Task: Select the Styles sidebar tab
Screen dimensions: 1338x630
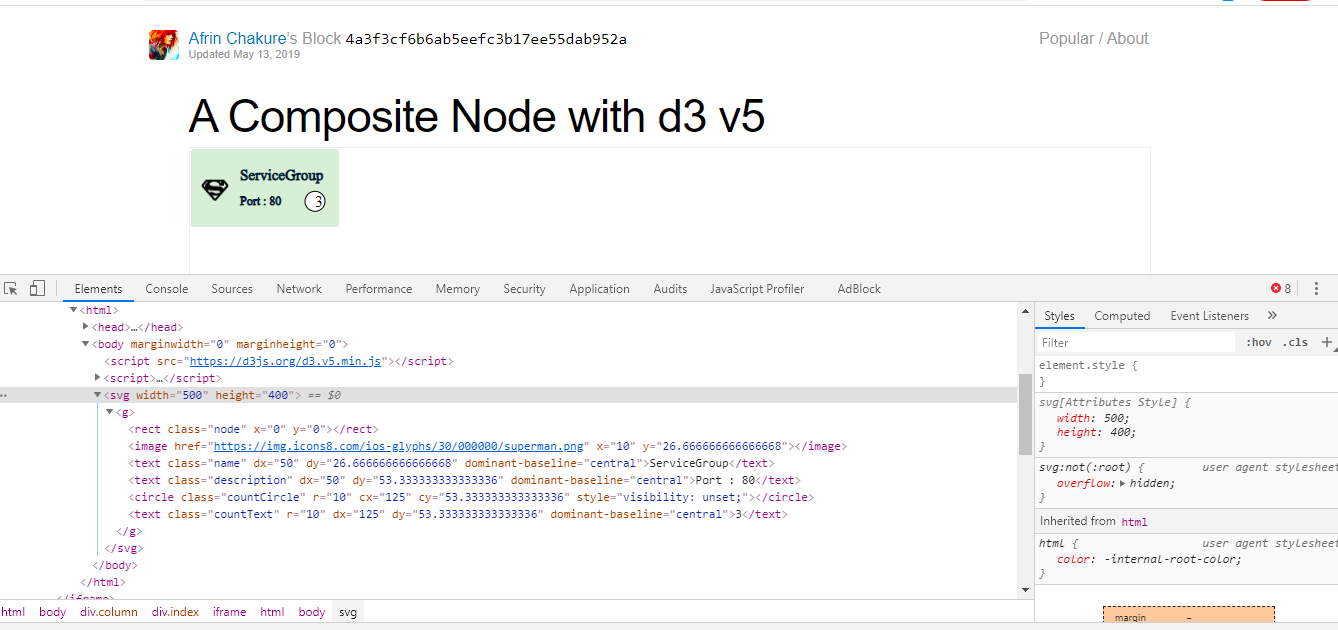Action: [x=1059, y=315]
